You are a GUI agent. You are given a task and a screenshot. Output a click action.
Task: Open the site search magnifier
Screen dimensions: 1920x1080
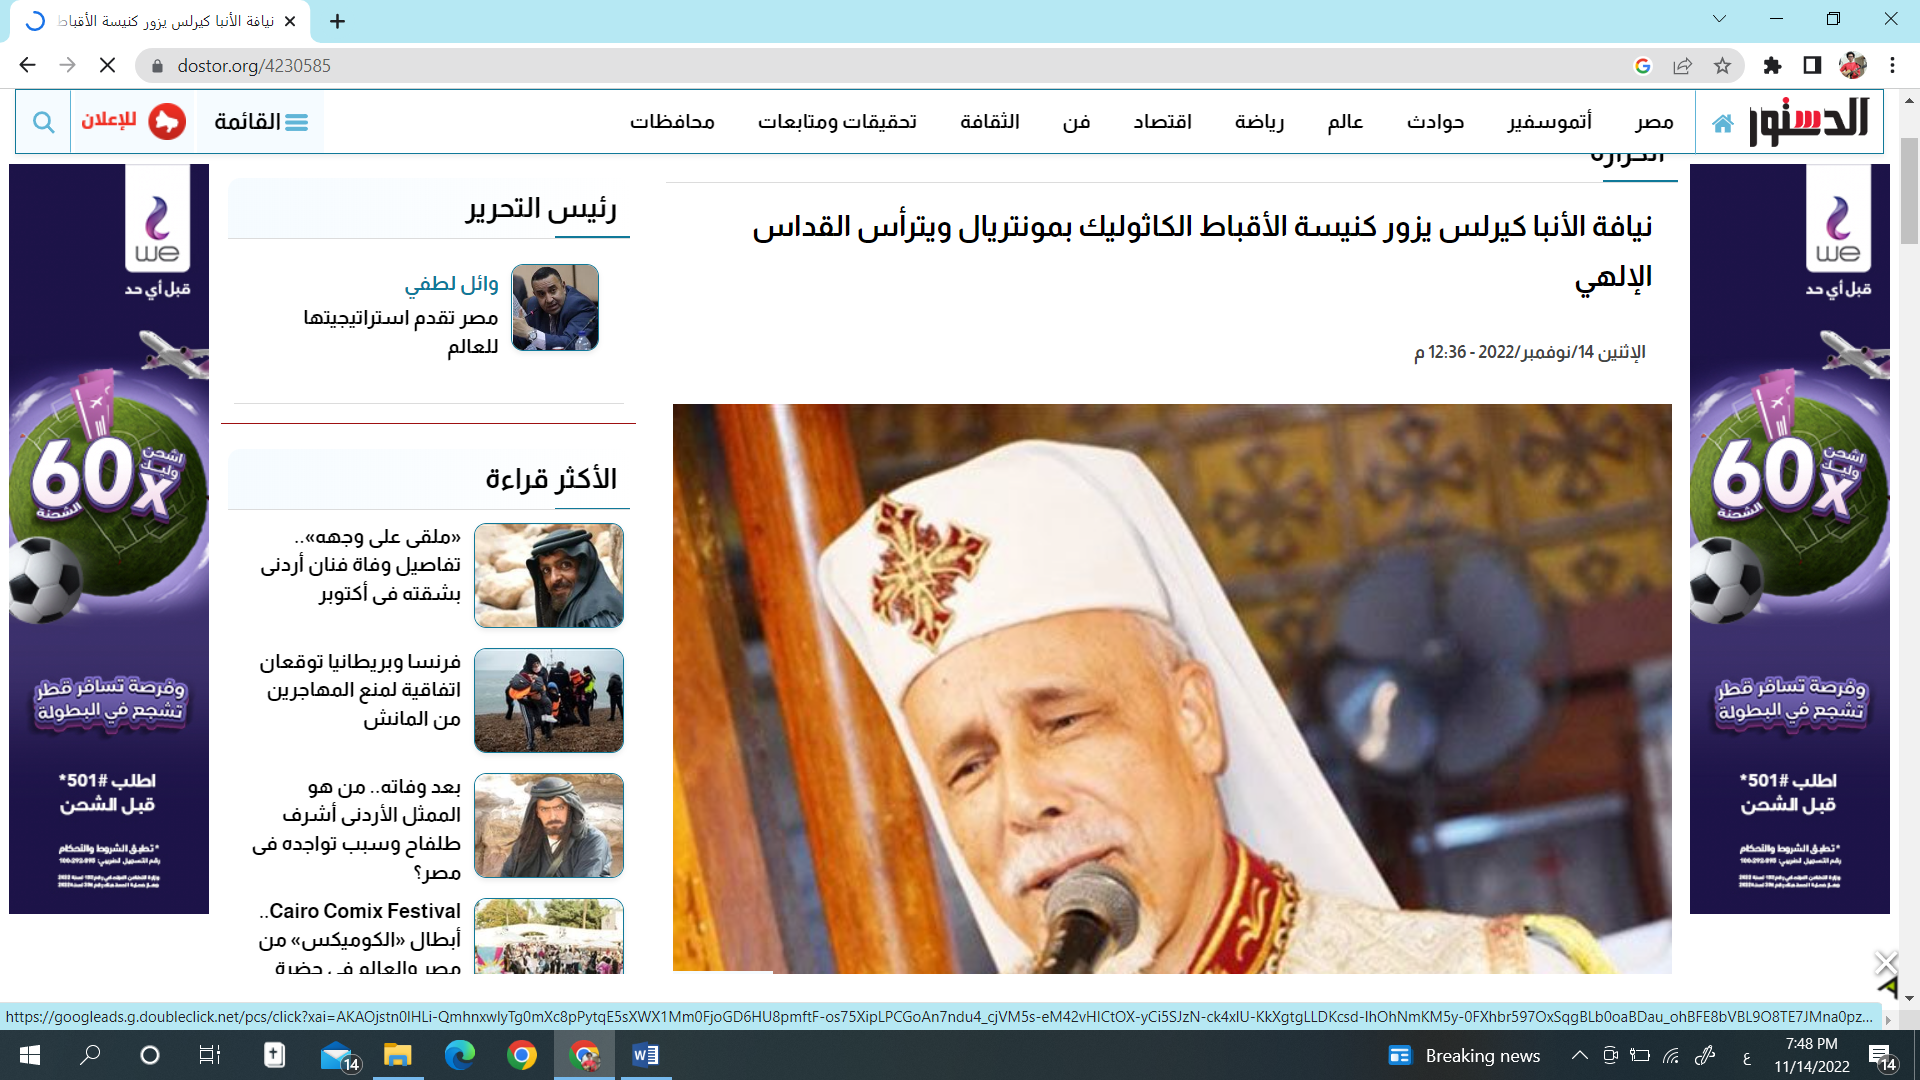[43, 122]
